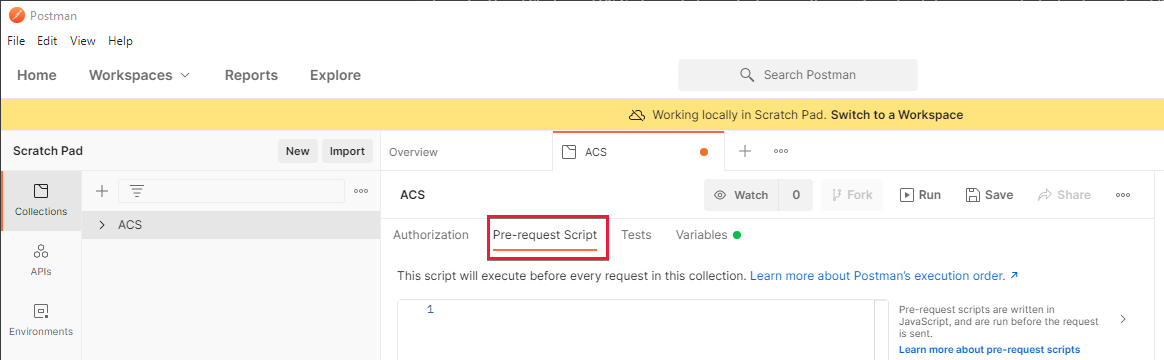Switch to the Authorization tab
This screenshot has height=360, width=1164.
click(431, 235)
